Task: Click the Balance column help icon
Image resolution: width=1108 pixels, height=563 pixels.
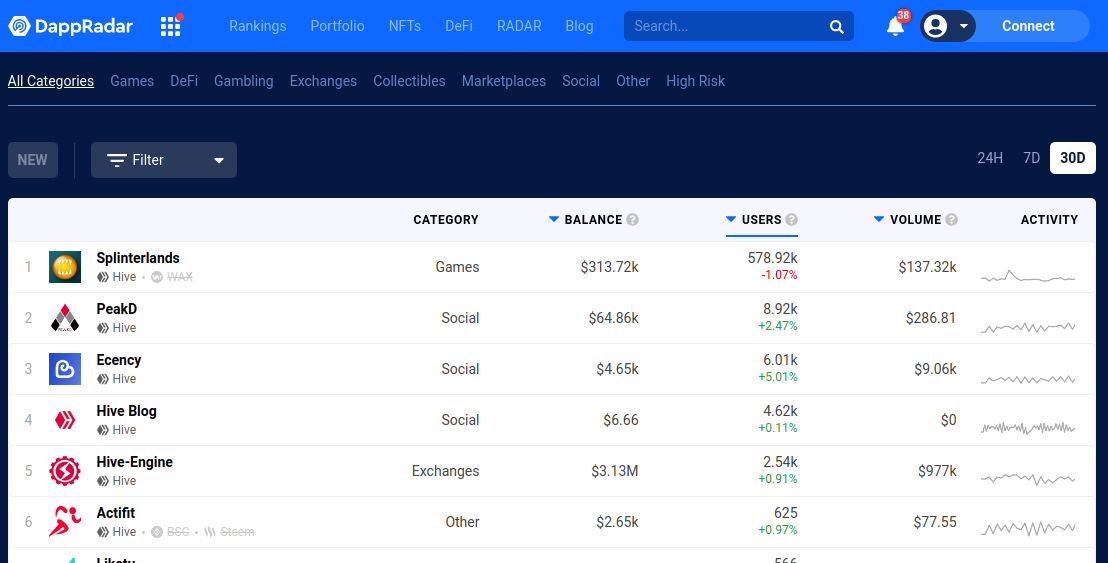Action: click(x=632, y=220)
